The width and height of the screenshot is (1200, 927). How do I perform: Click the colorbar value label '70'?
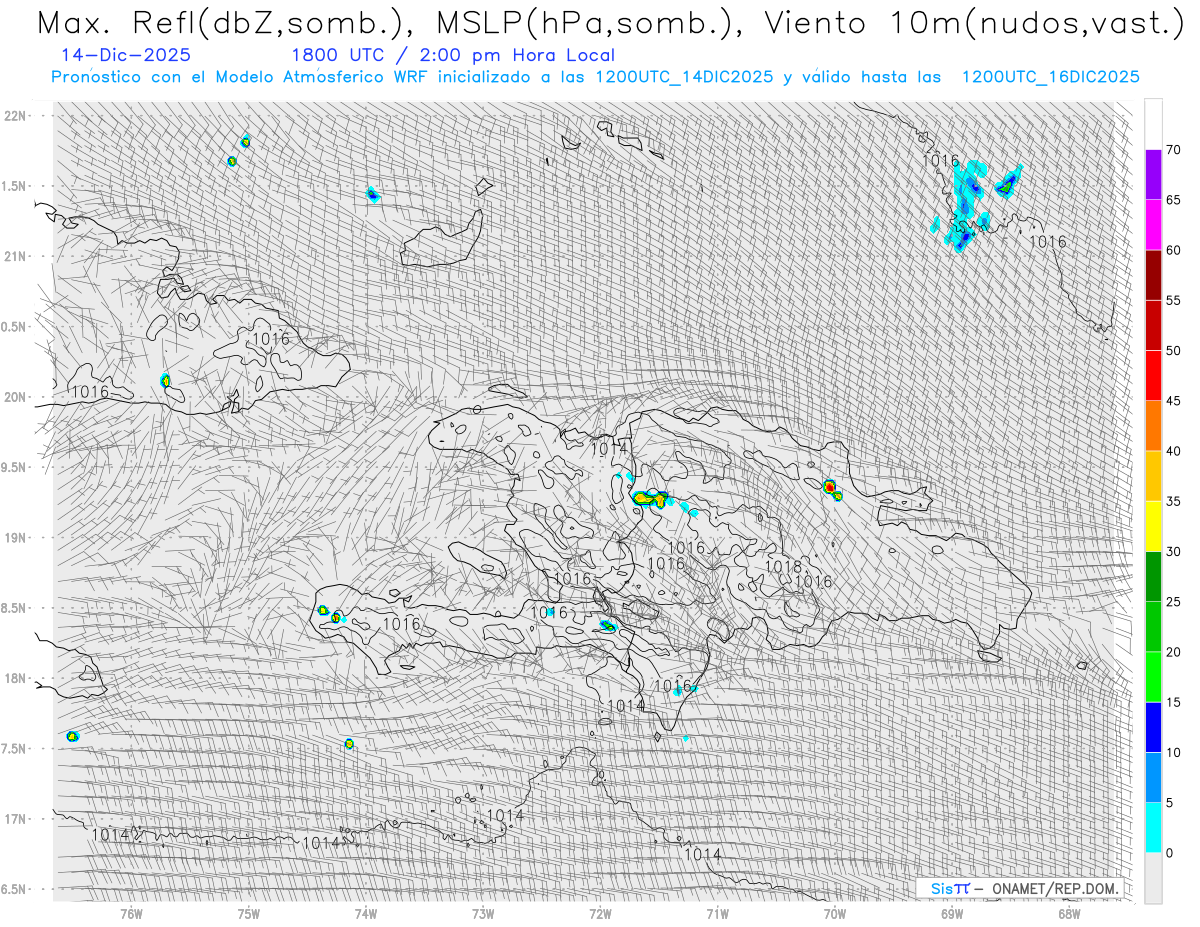coord(1173,150)
